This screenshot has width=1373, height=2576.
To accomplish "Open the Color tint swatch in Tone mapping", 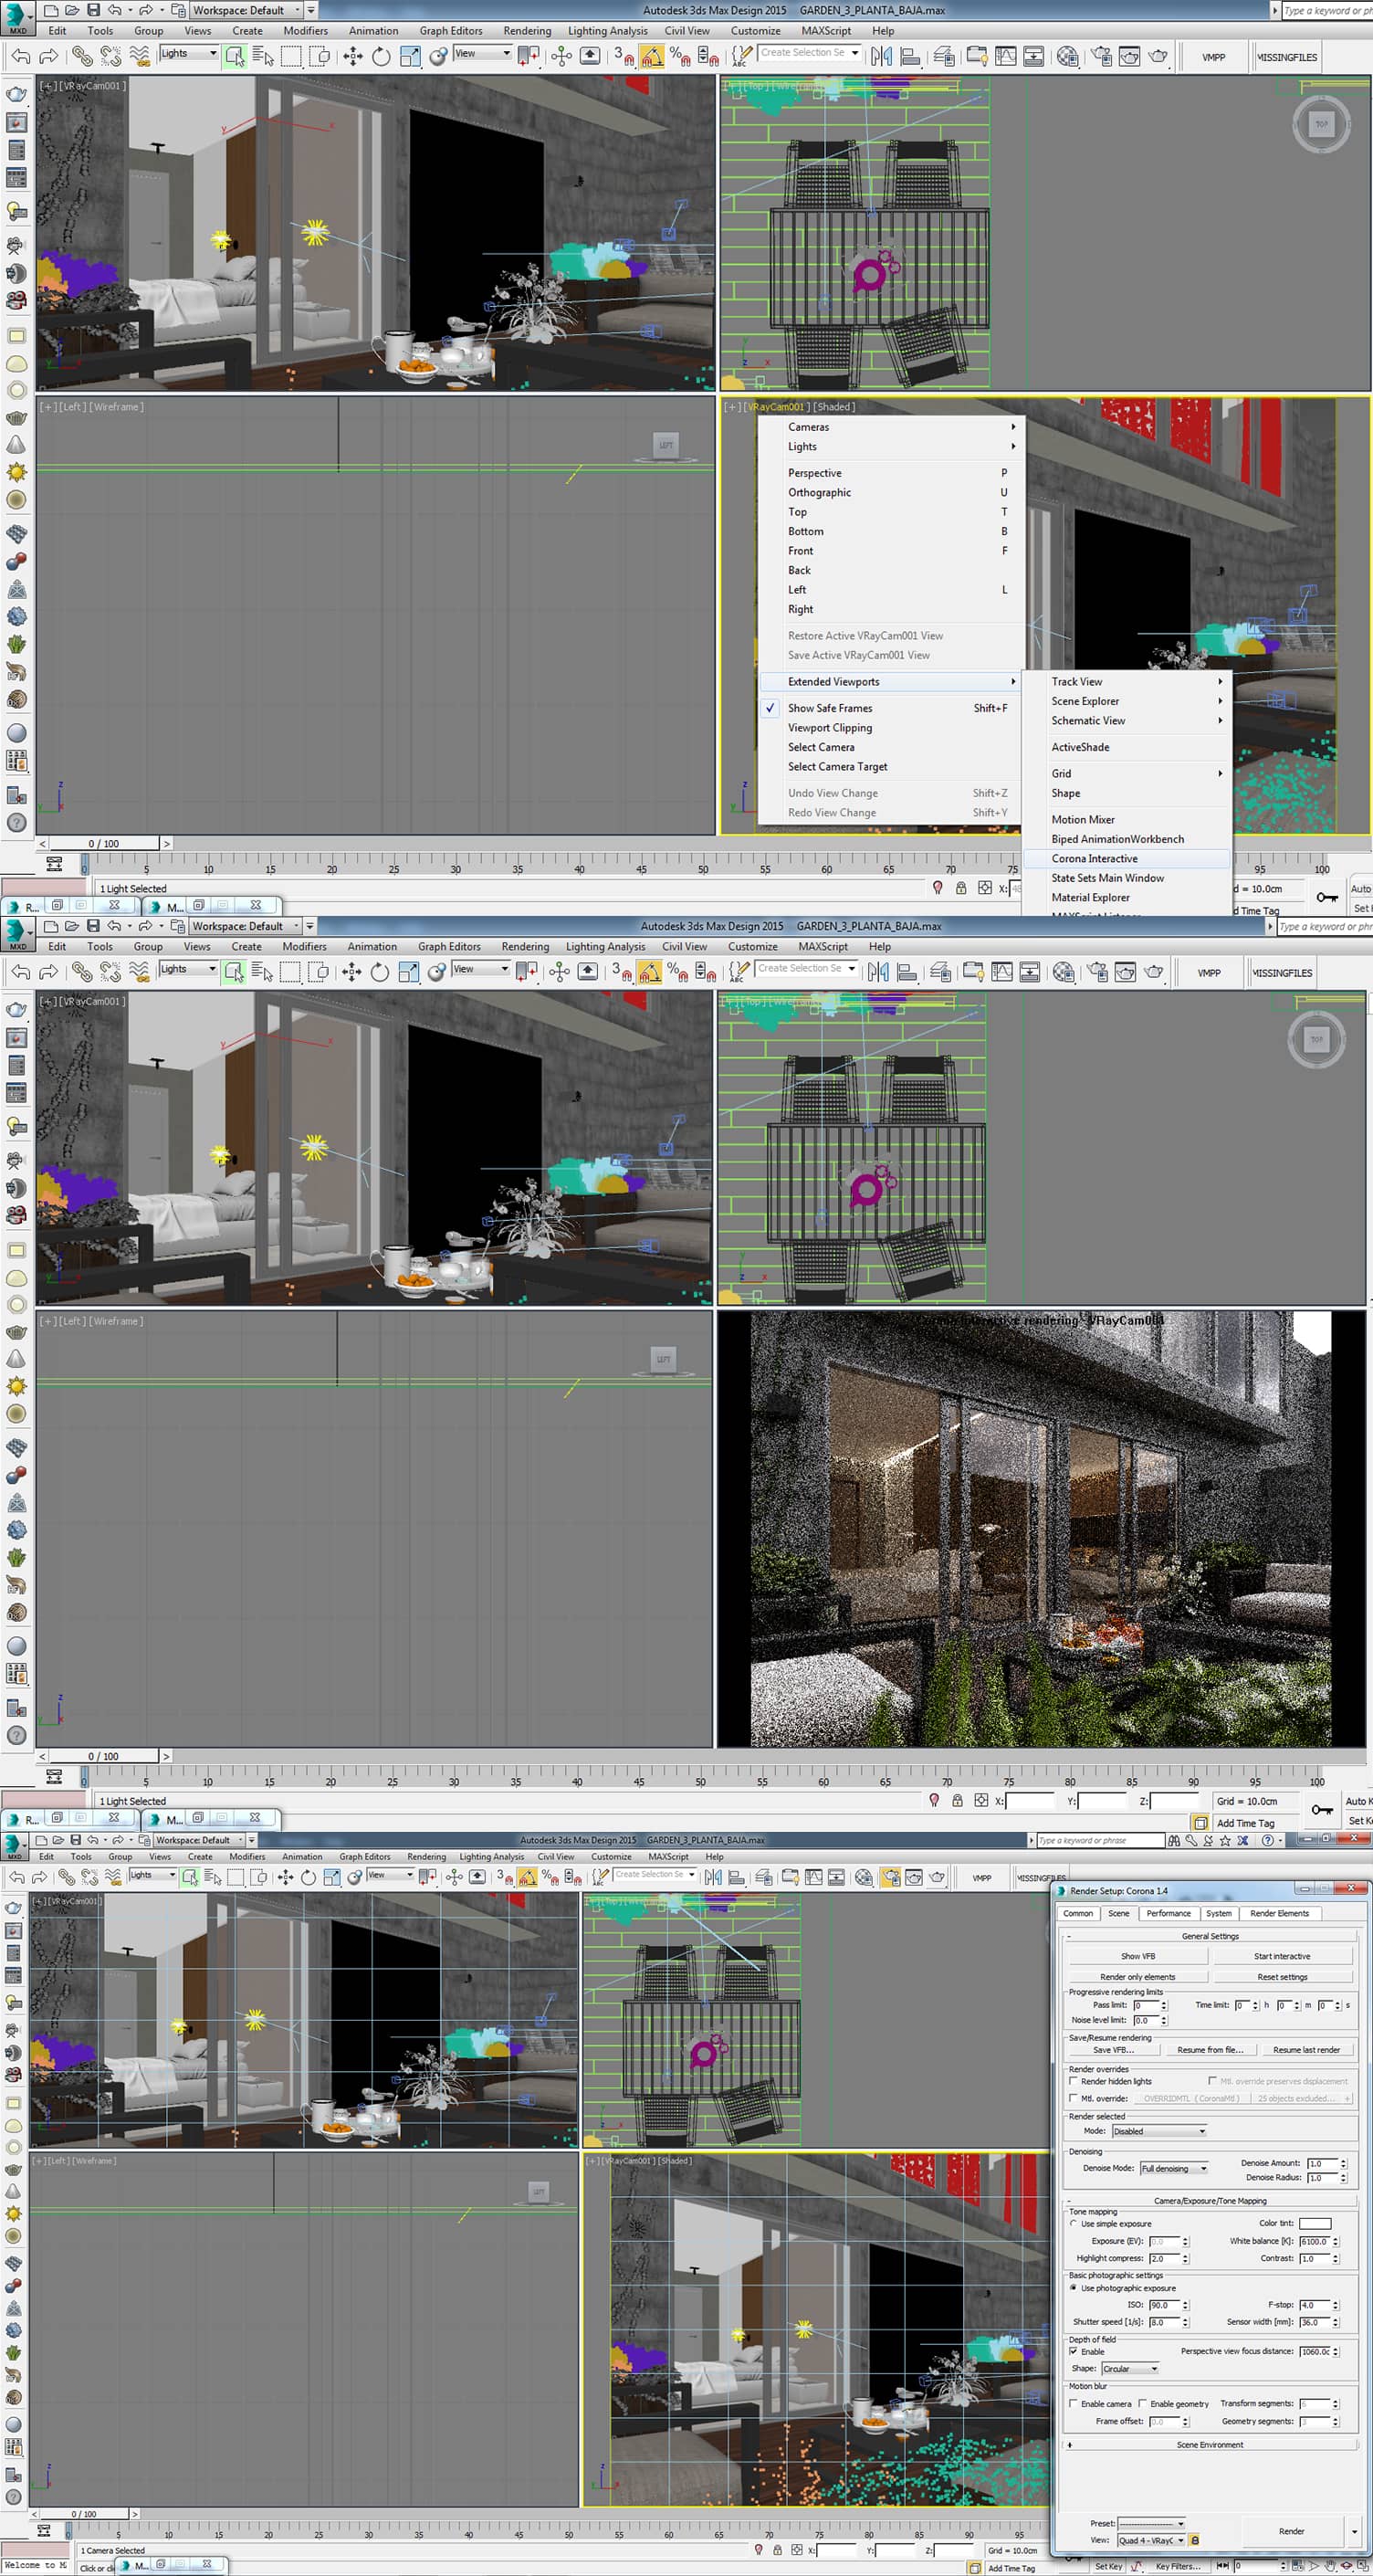I will [x=1315, y=2224].
